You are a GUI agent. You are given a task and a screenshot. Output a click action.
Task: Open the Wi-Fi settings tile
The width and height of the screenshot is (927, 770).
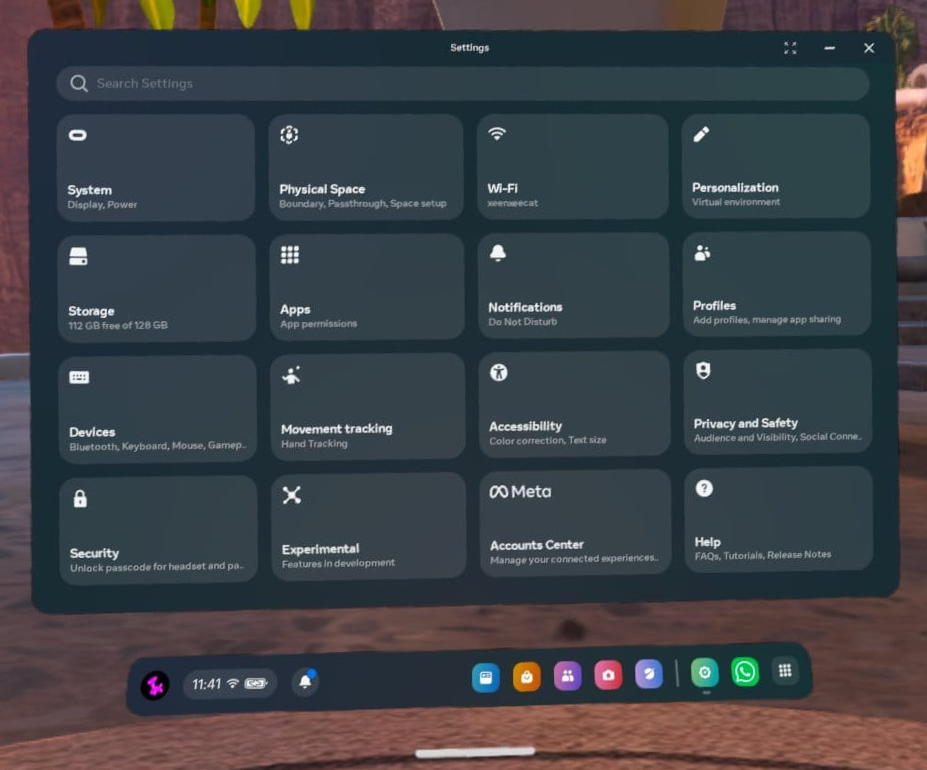click(572, 167)
